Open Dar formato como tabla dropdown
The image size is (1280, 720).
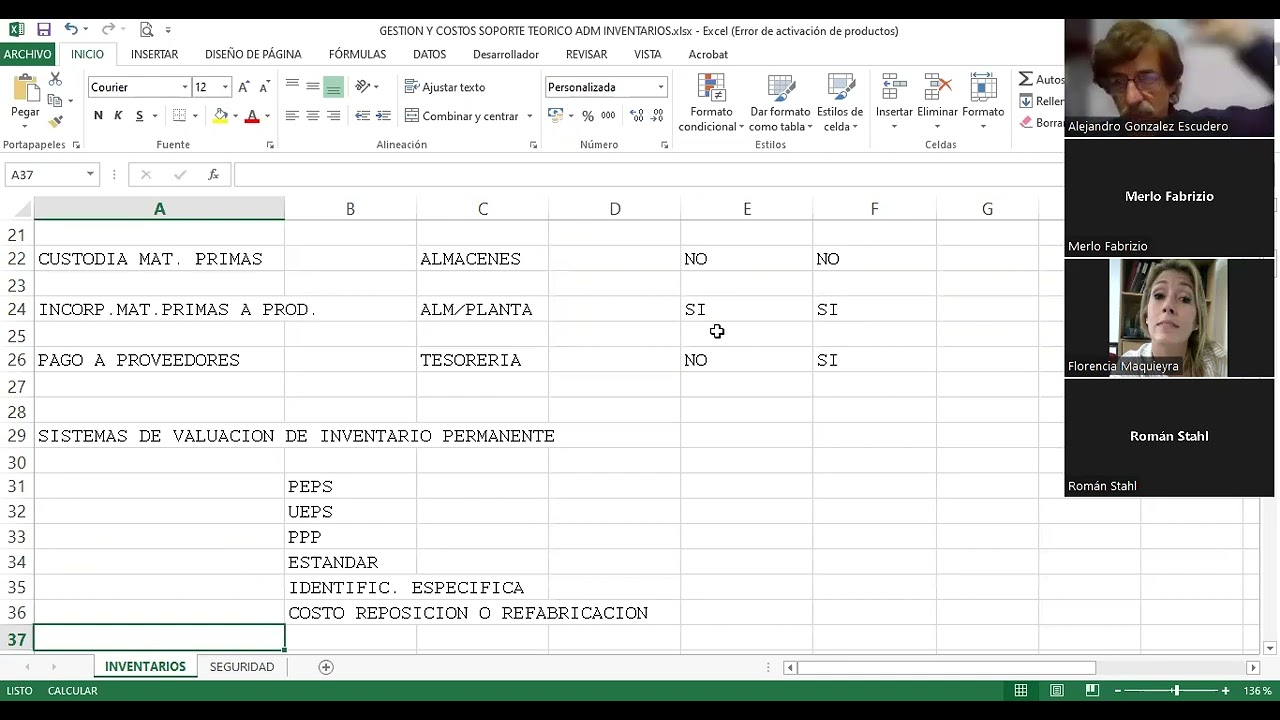pyautogui.click(x=780, y=103)
